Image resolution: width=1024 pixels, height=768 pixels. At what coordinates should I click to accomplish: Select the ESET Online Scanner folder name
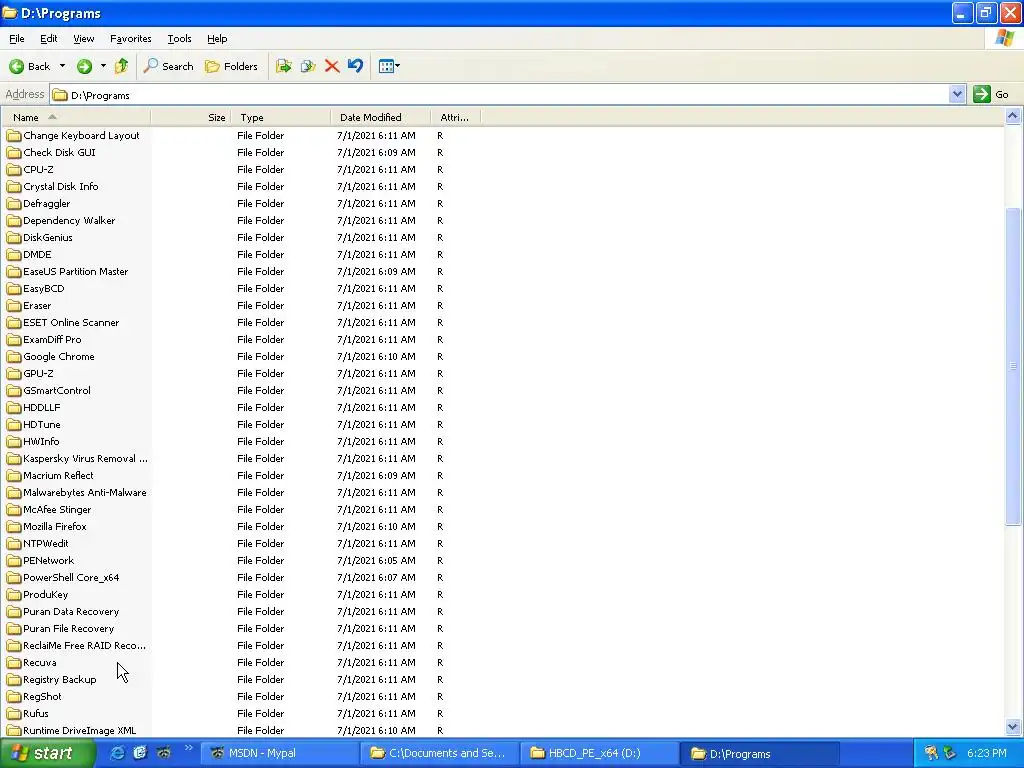point(71,323)
